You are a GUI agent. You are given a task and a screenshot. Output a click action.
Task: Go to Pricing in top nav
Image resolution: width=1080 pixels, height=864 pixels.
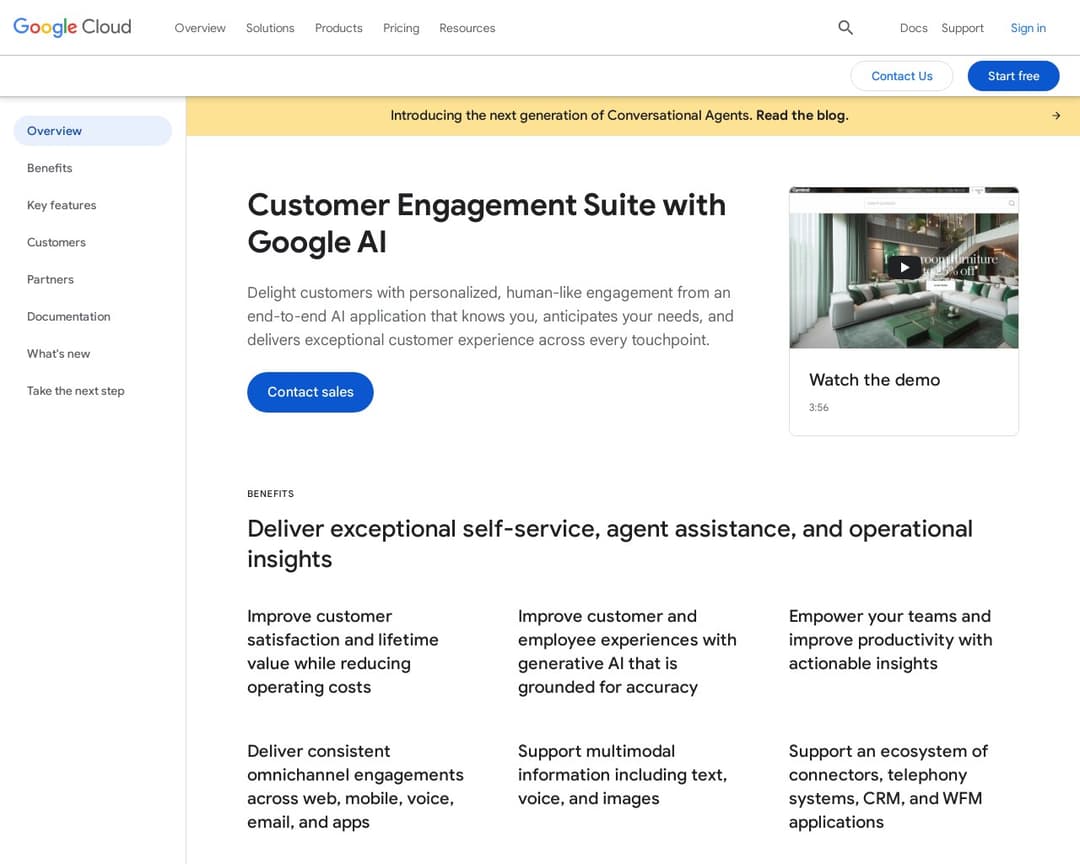[x=401, y=28]
